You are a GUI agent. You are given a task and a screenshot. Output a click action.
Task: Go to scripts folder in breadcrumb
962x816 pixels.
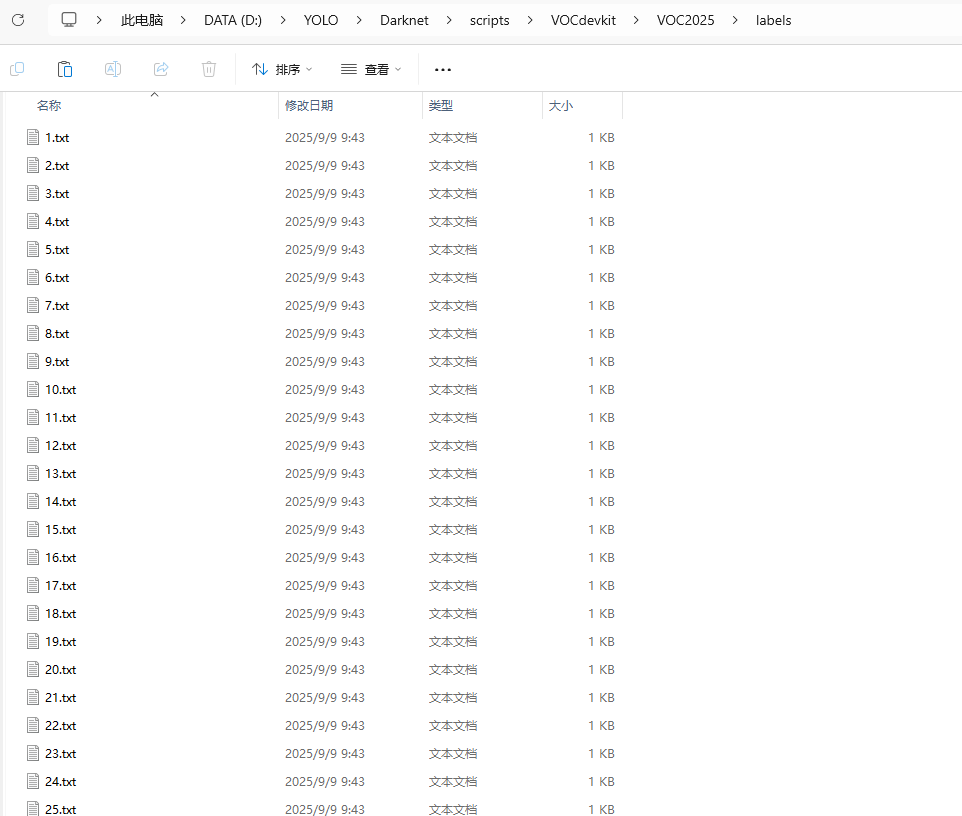(490, 20)
